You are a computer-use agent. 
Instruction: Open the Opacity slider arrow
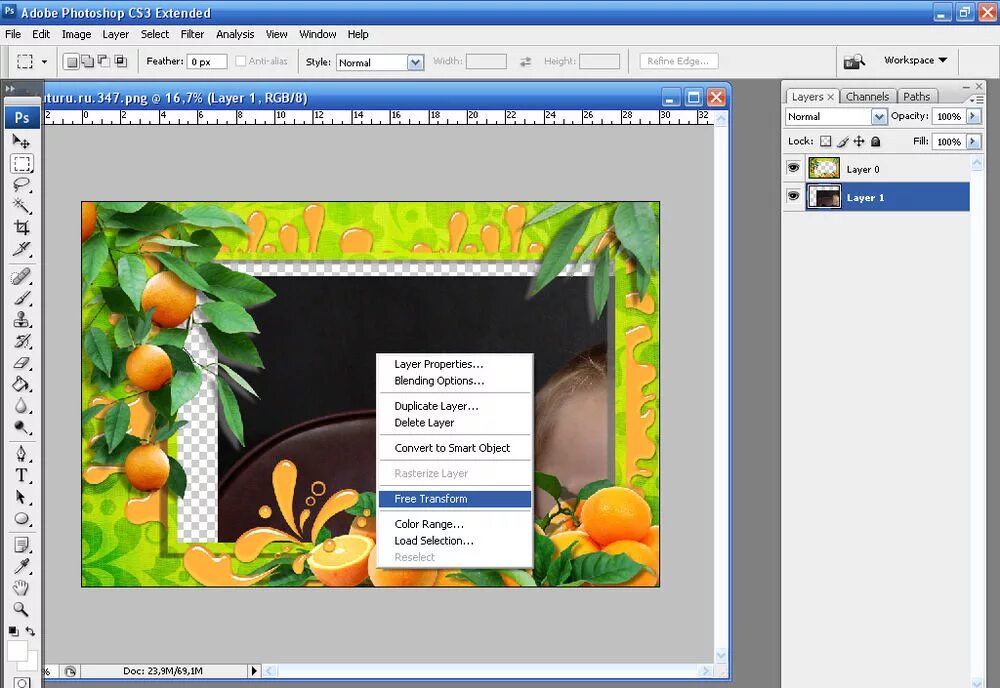pos(973,116)
